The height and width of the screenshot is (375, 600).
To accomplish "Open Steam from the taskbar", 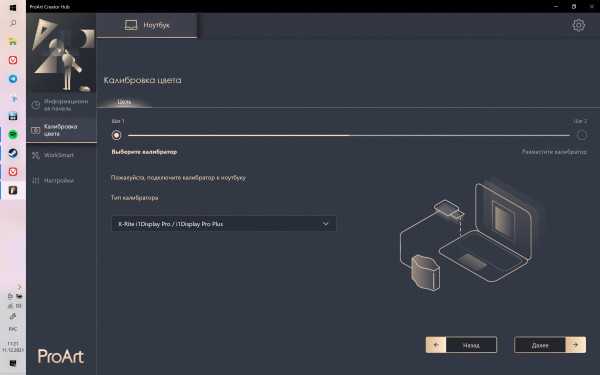I will tap(13, 153).
